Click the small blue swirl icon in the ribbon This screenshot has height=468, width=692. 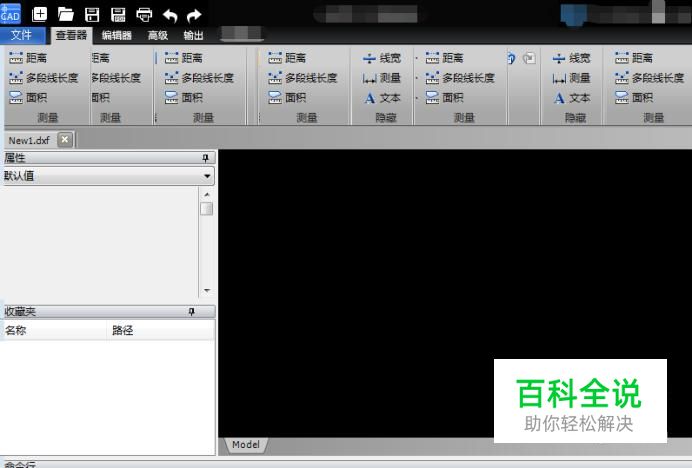(511, 58)
